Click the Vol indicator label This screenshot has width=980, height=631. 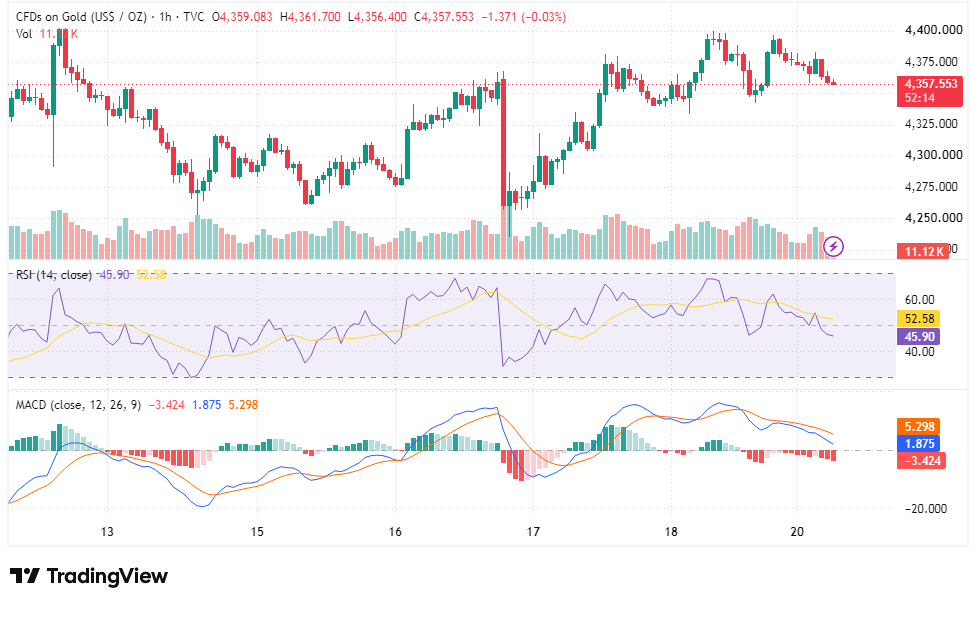pos(24,34)
